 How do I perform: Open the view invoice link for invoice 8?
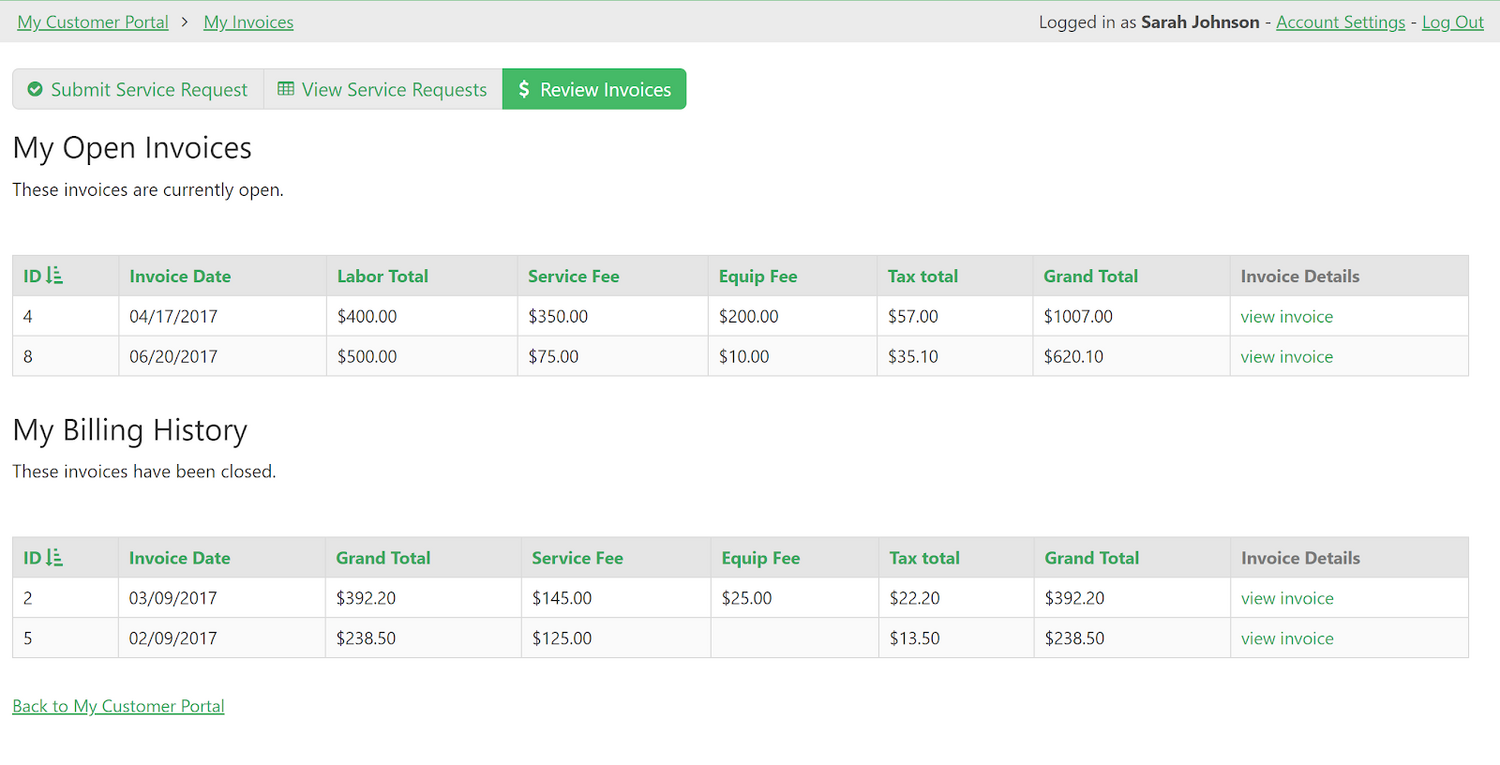pos(1286,357)
